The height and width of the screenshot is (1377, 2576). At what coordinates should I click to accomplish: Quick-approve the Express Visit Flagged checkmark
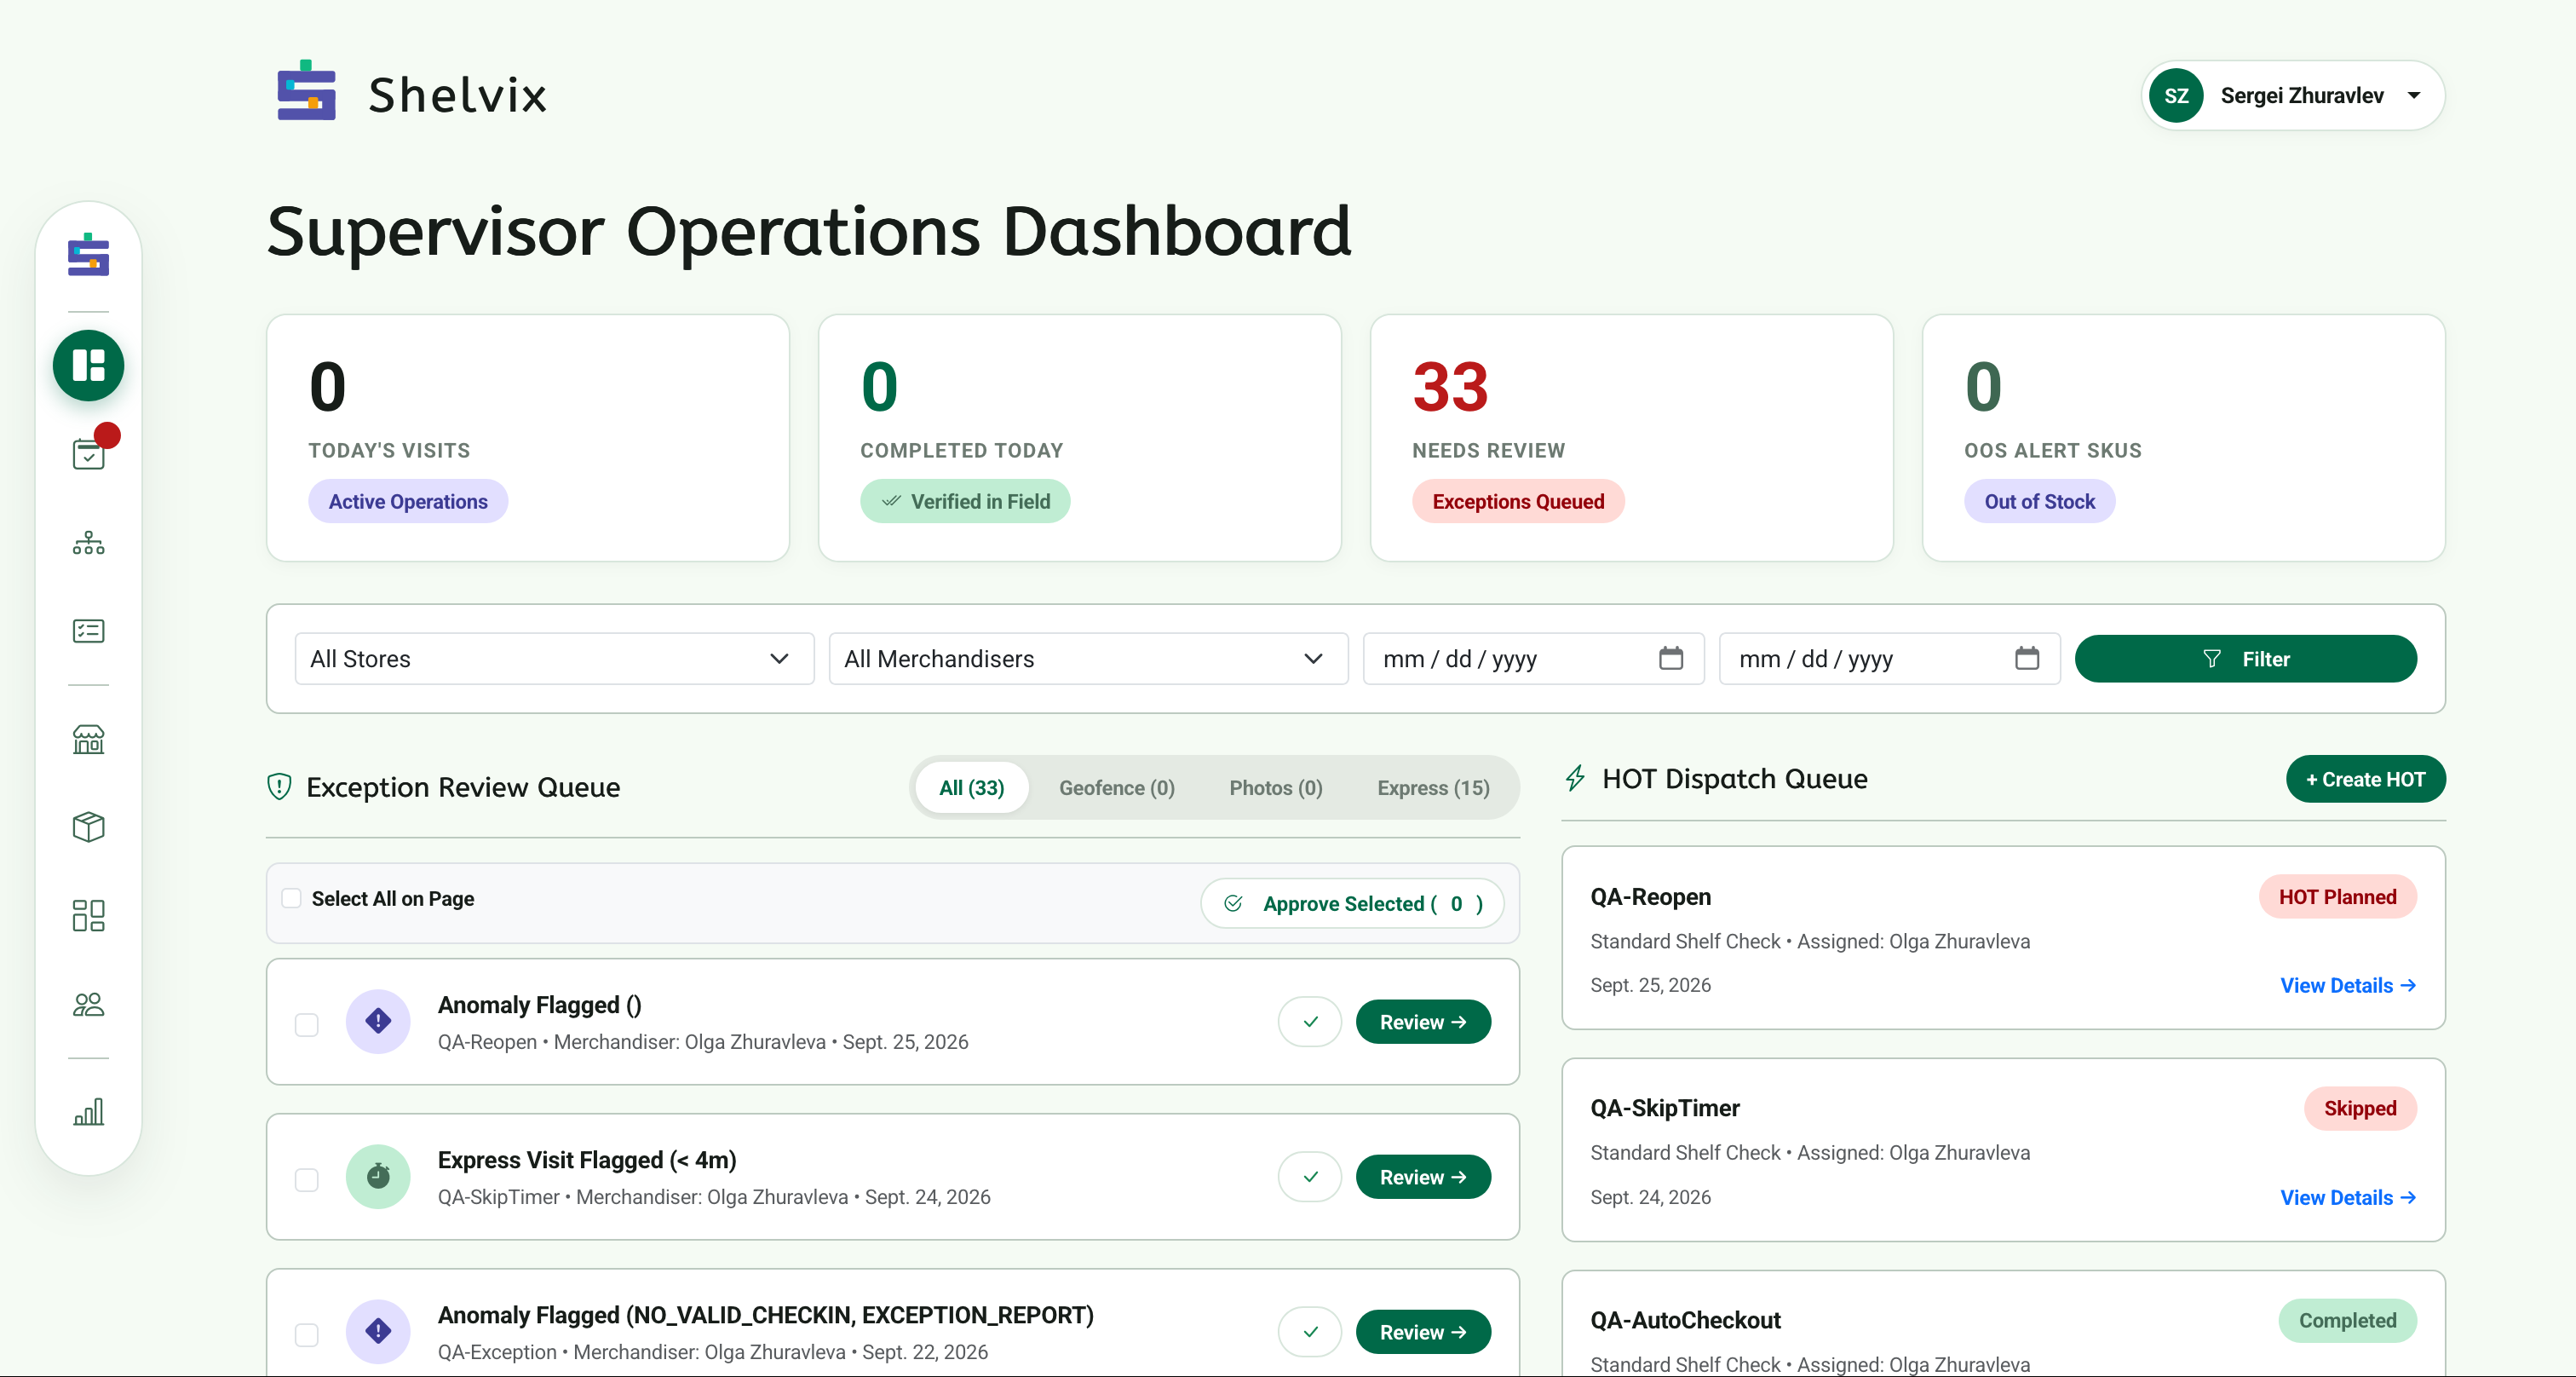[1310, 1177]
